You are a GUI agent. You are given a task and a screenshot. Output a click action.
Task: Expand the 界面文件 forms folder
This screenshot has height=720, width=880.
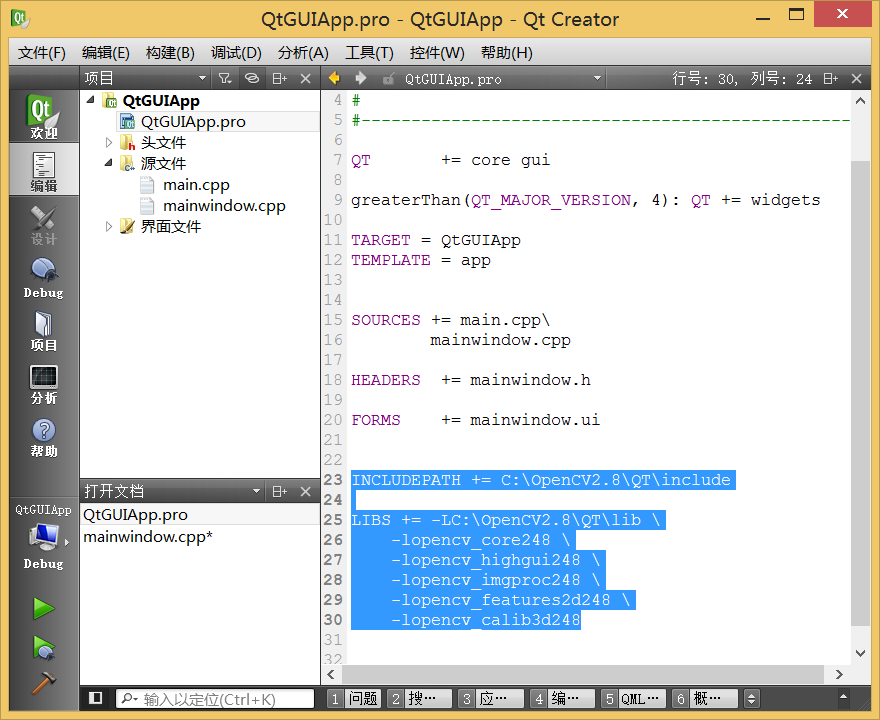click(109, 227)
